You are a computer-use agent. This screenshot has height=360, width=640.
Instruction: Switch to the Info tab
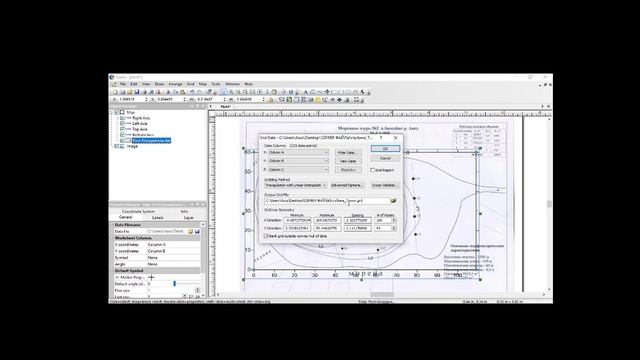pos(184,211)
